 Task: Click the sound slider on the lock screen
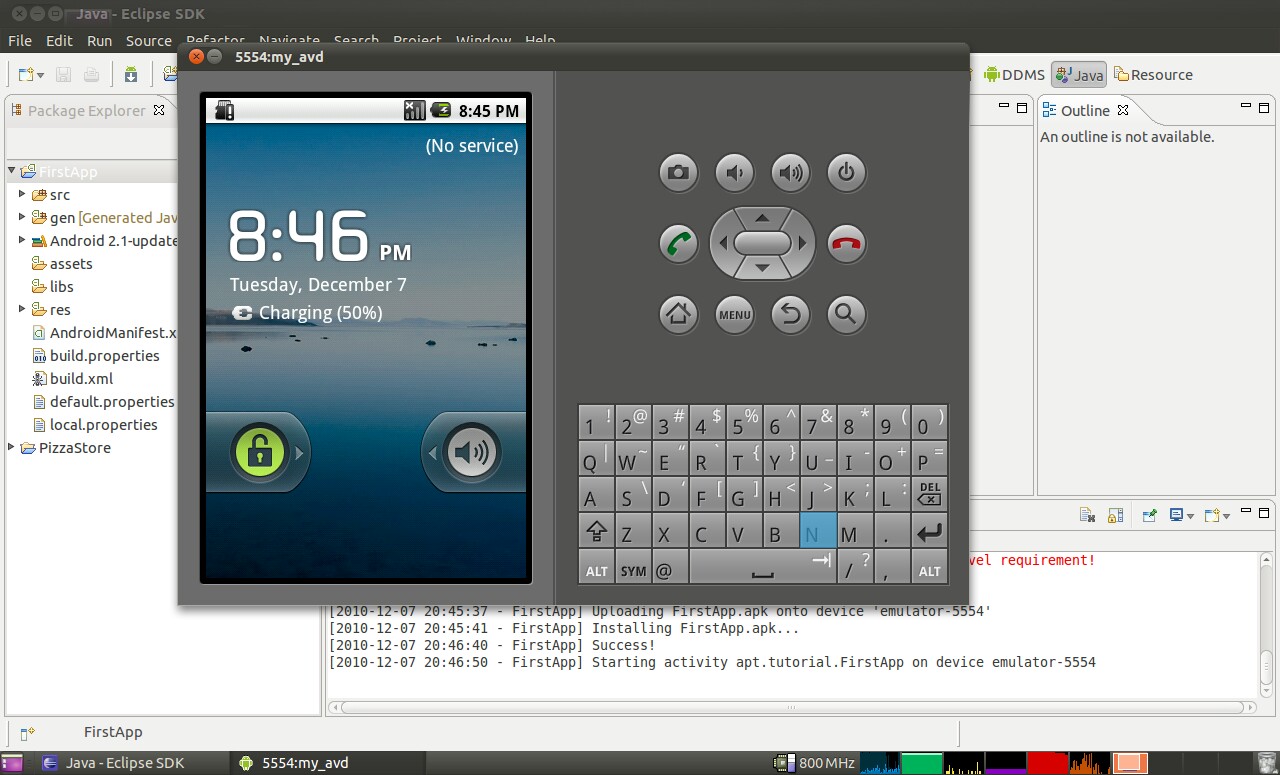pyautogui.click(x=471, y=452)
